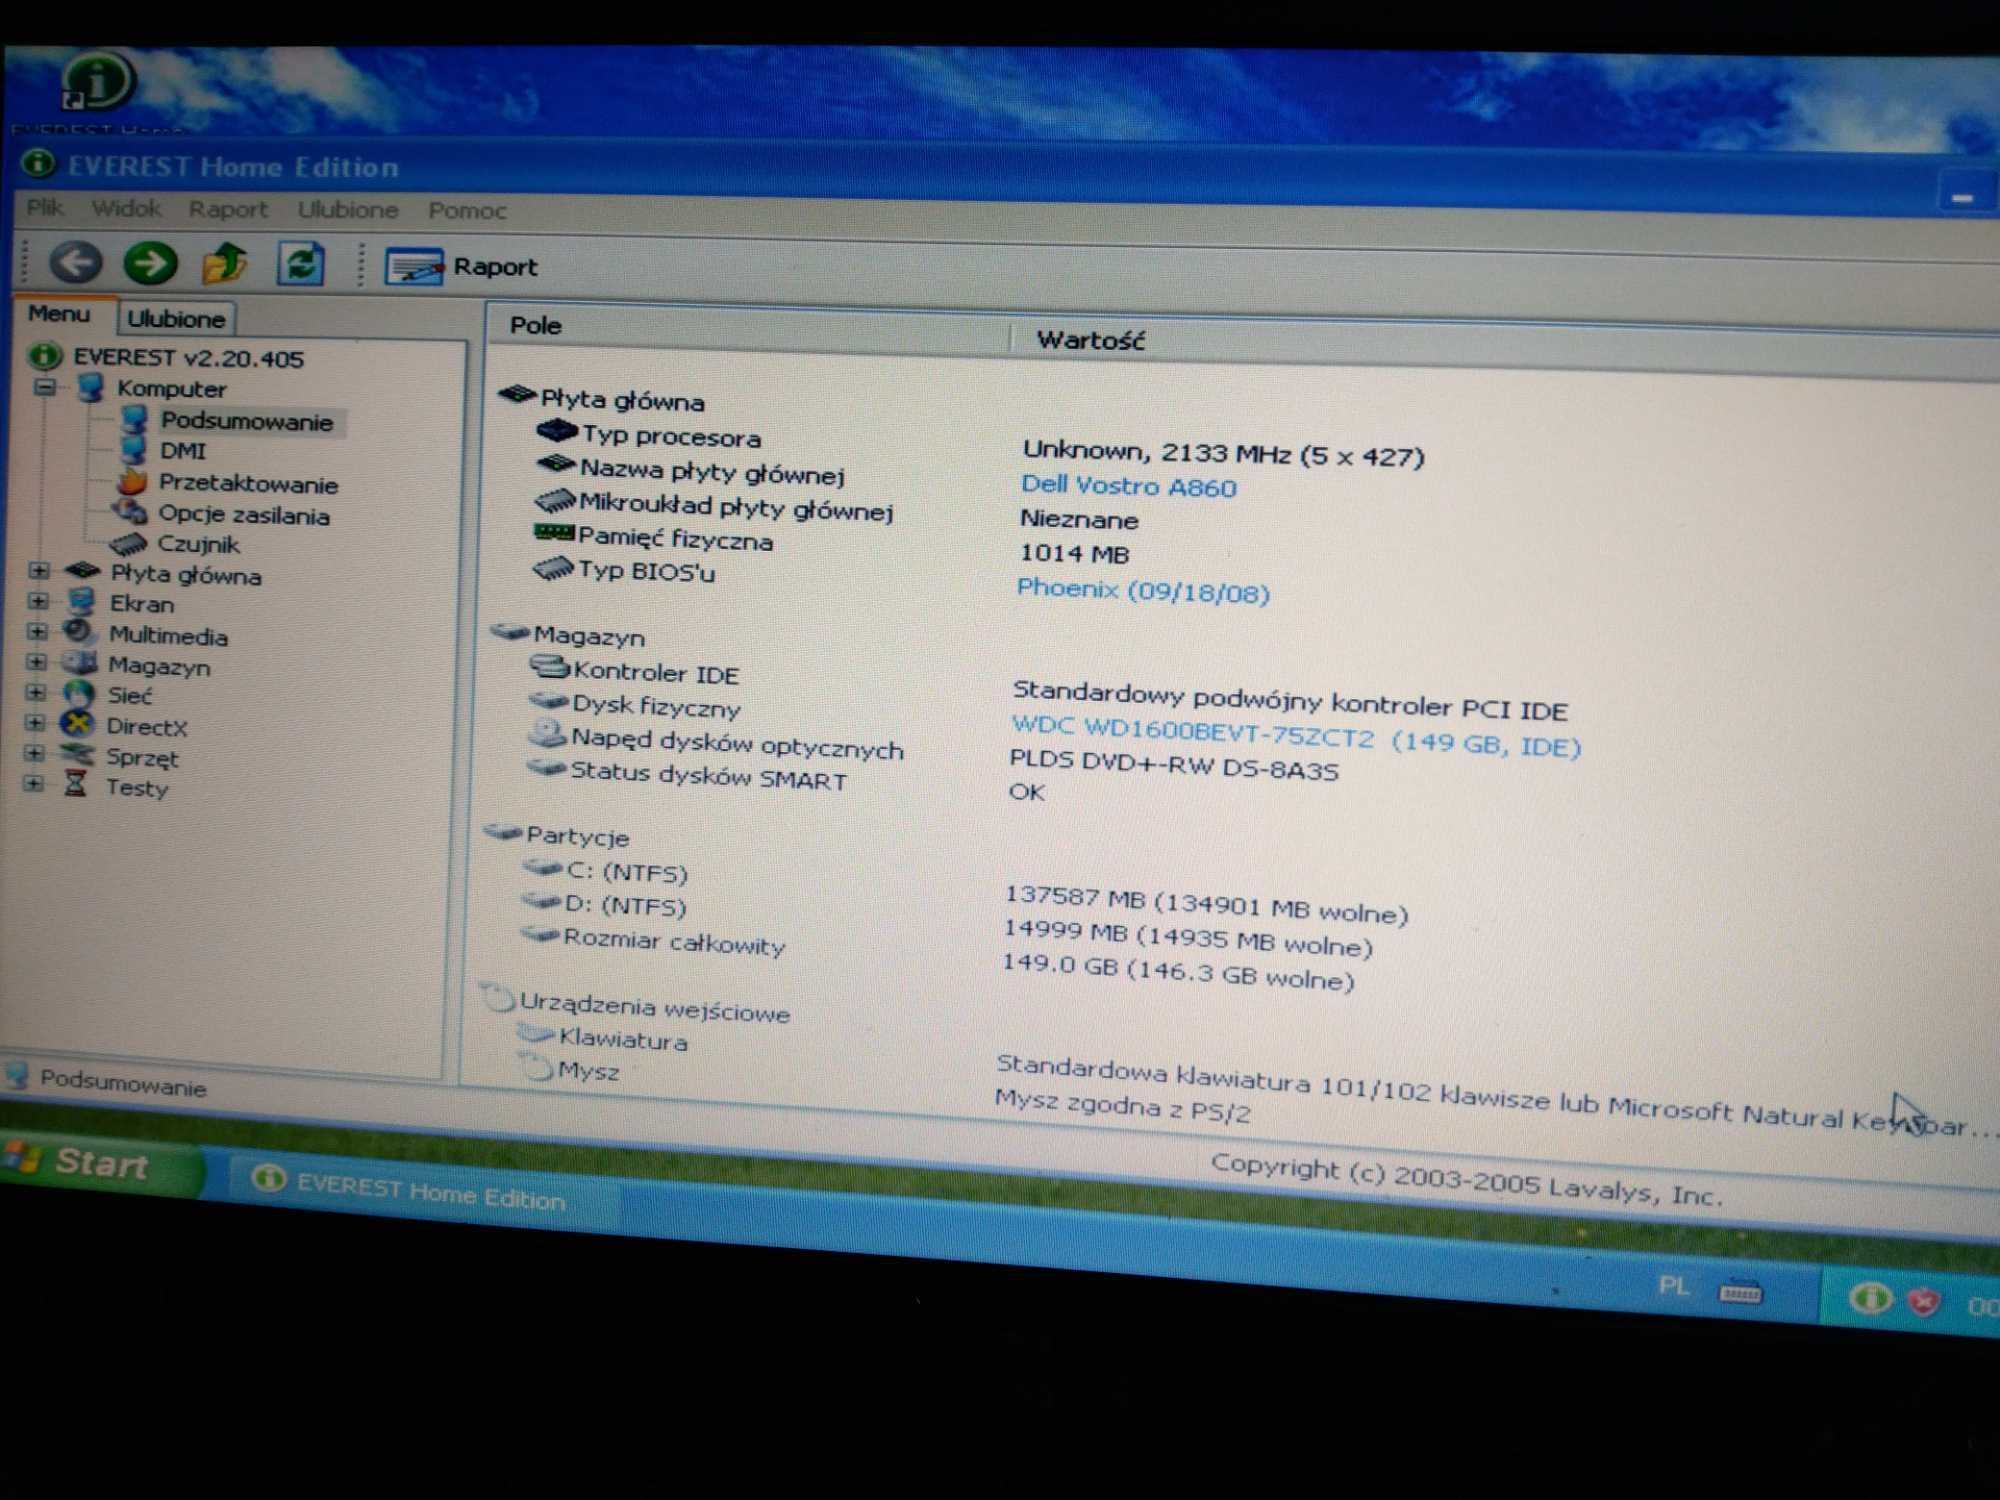The width and height of the screenshot is (2000, 1500).
Task: Click the Testy hourglass icon
Action: (75, 784)
